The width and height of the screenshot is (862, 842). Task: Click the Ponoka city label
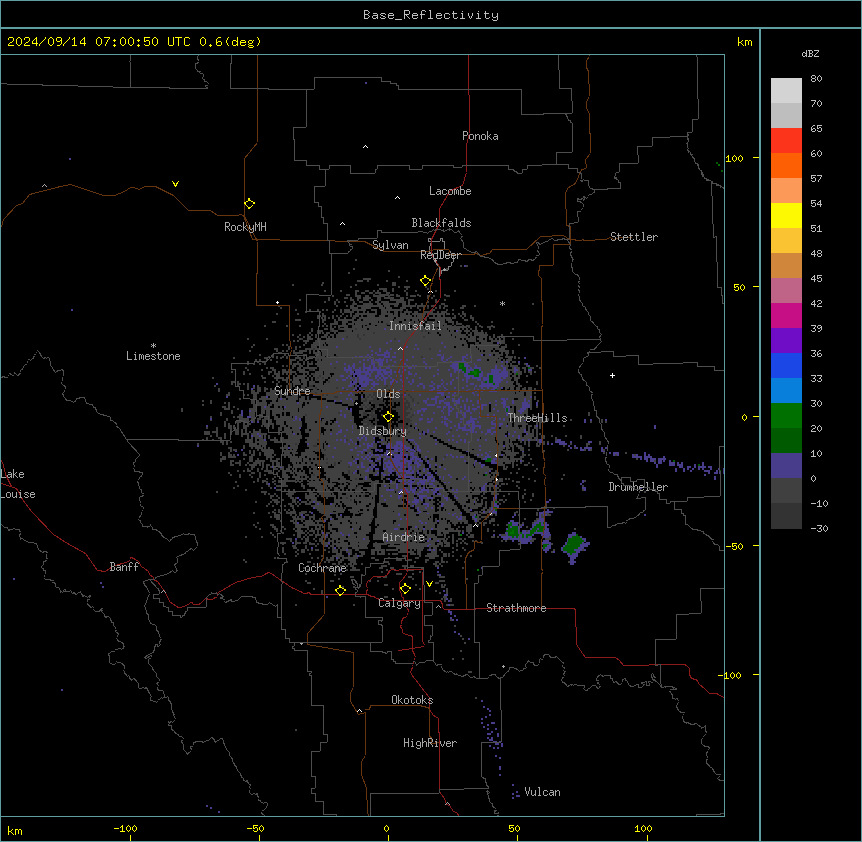[x=480, y=136]
